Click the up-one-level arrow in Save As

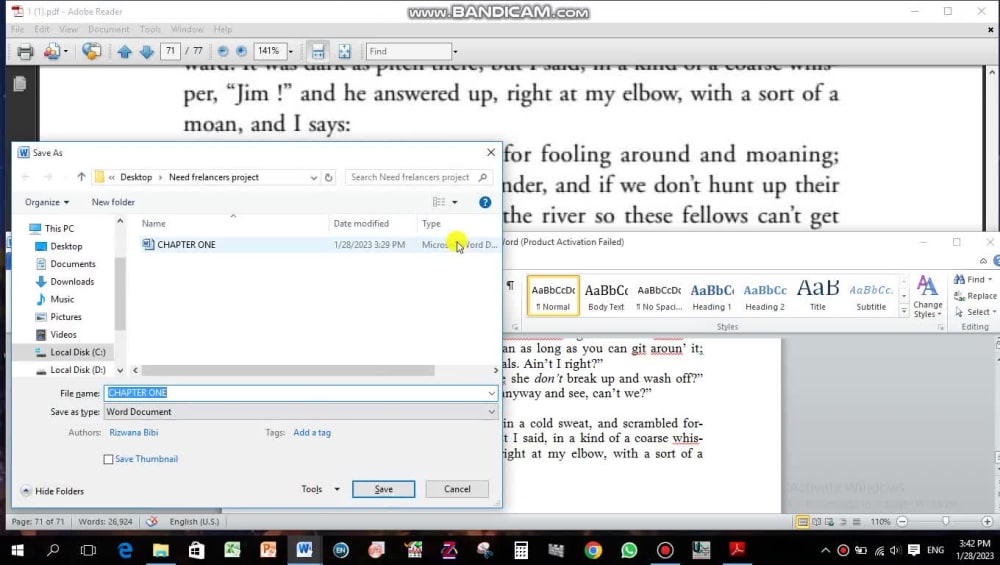point(81,177)
